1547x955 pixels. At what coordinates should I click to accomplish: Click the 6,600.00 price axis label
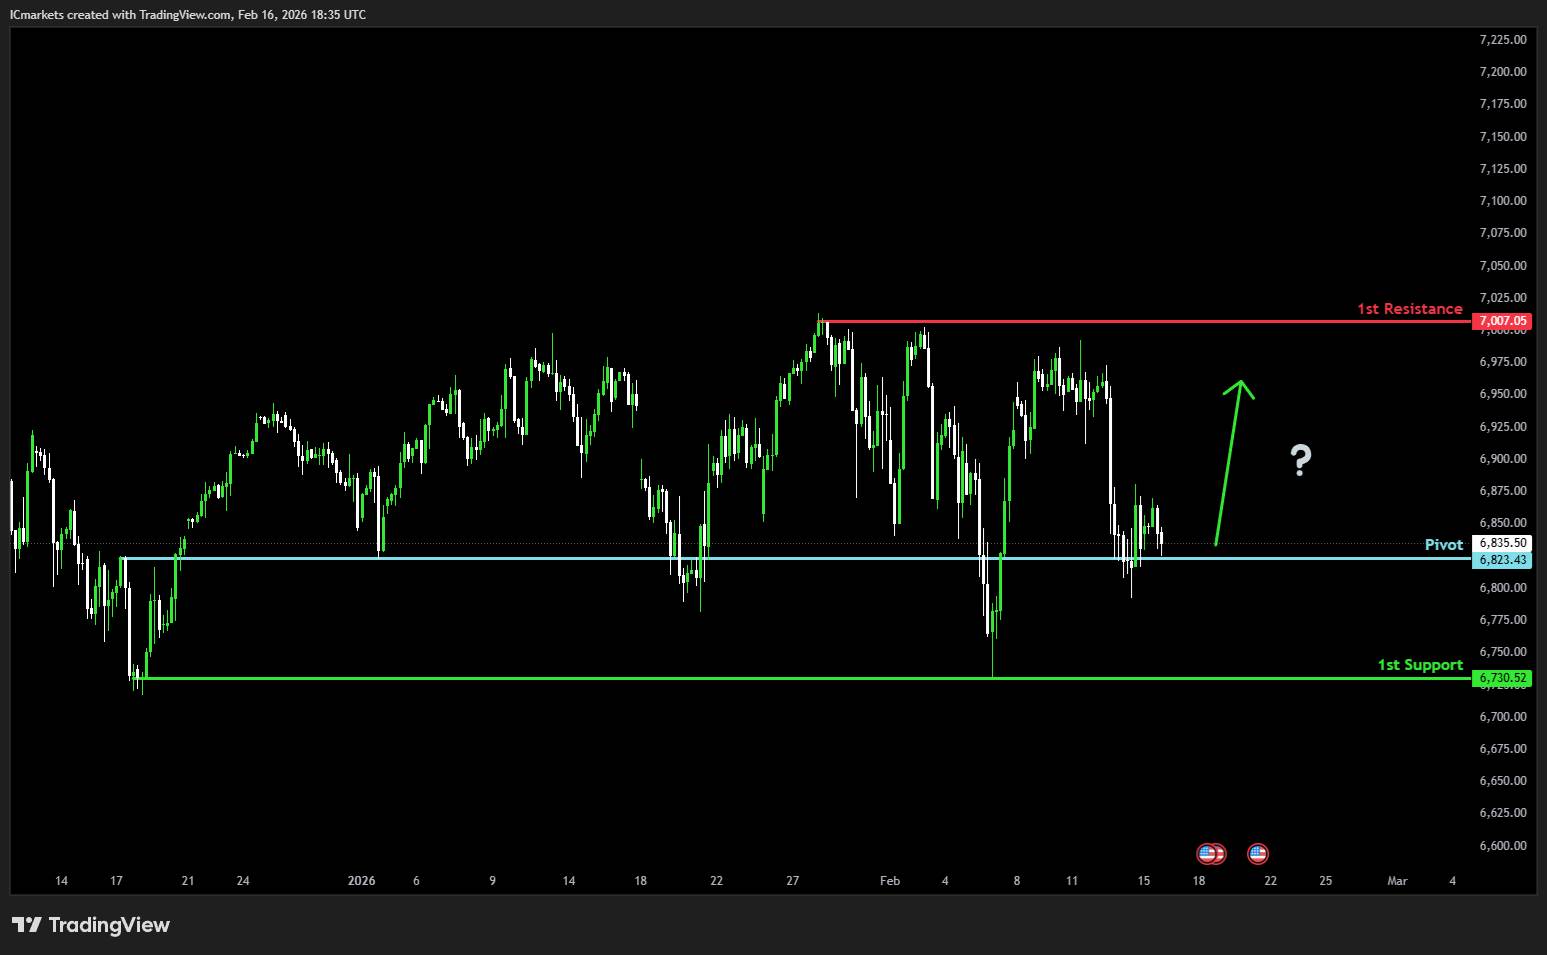pyautogui.click(x=1502, y=845)
